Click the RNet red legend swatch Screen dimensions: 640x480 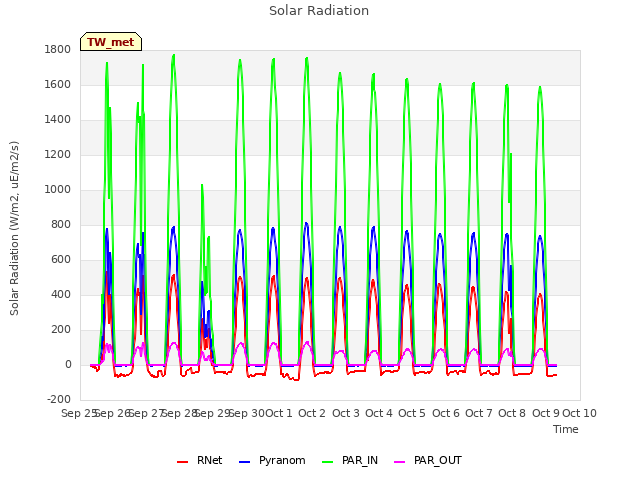tap(182, 462)
